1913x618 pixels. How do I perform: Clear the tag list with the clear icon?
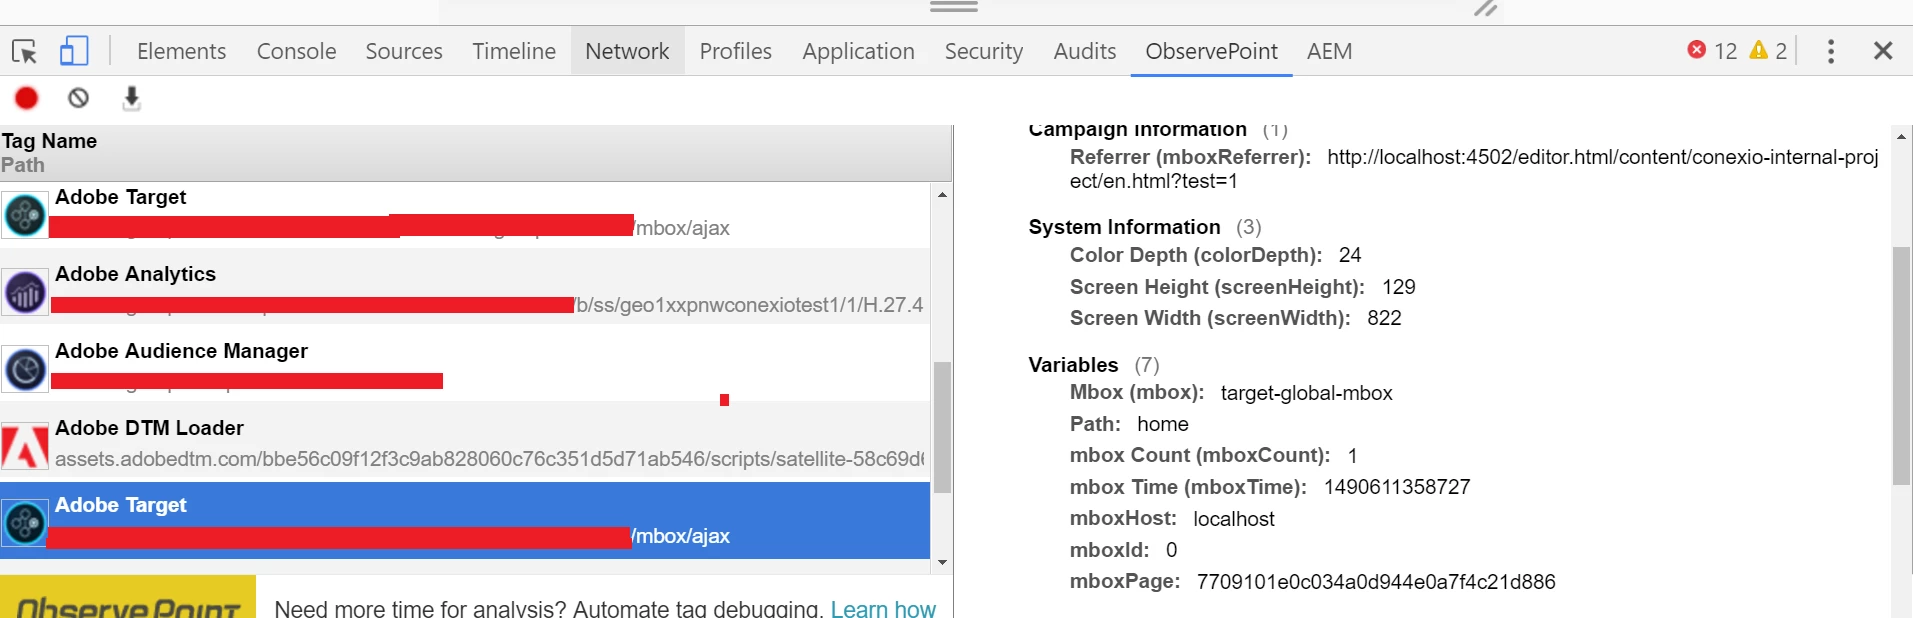78,98
